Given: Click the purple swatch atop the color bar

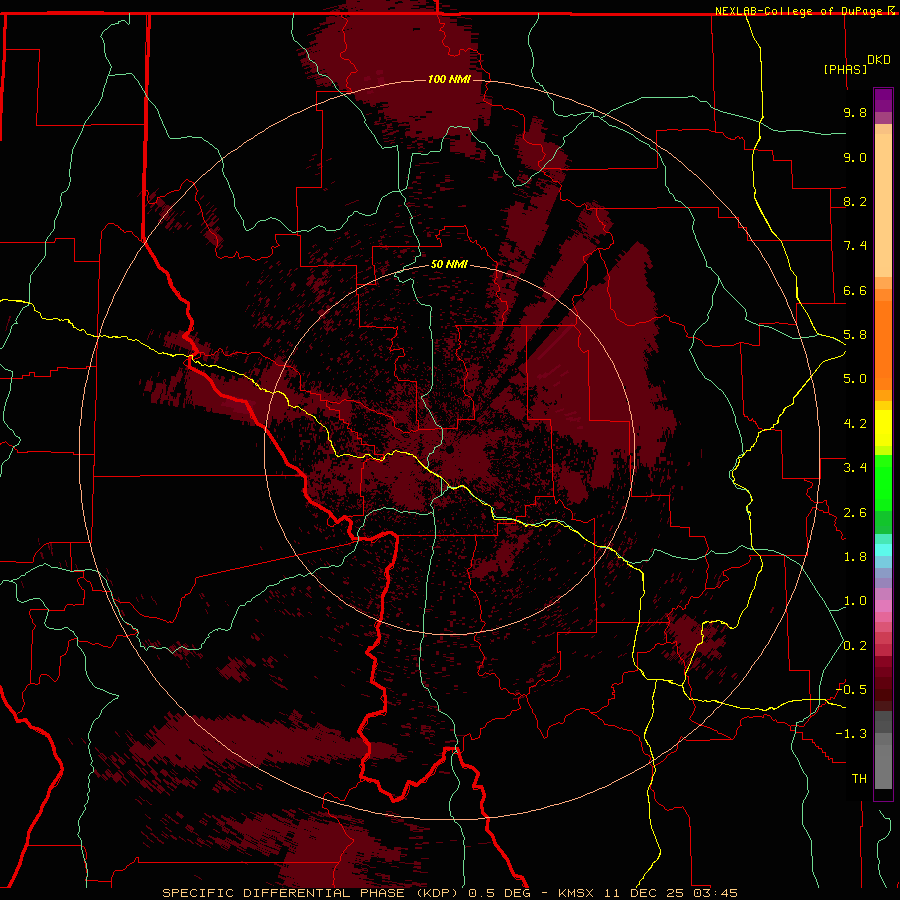Looking at the screenshot, I should point(883,100).
